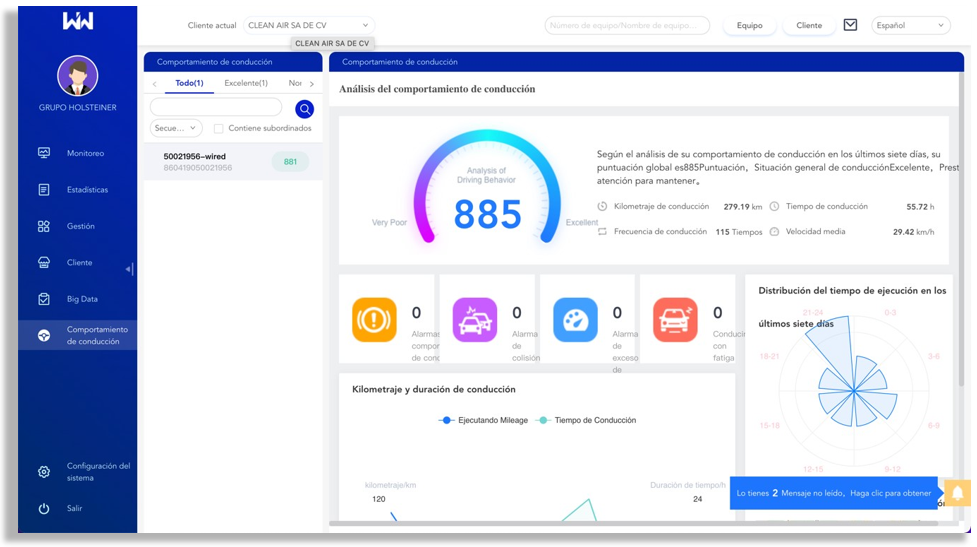
Task: Switch to the Excelente(1) tab
Action: point(246,84)
